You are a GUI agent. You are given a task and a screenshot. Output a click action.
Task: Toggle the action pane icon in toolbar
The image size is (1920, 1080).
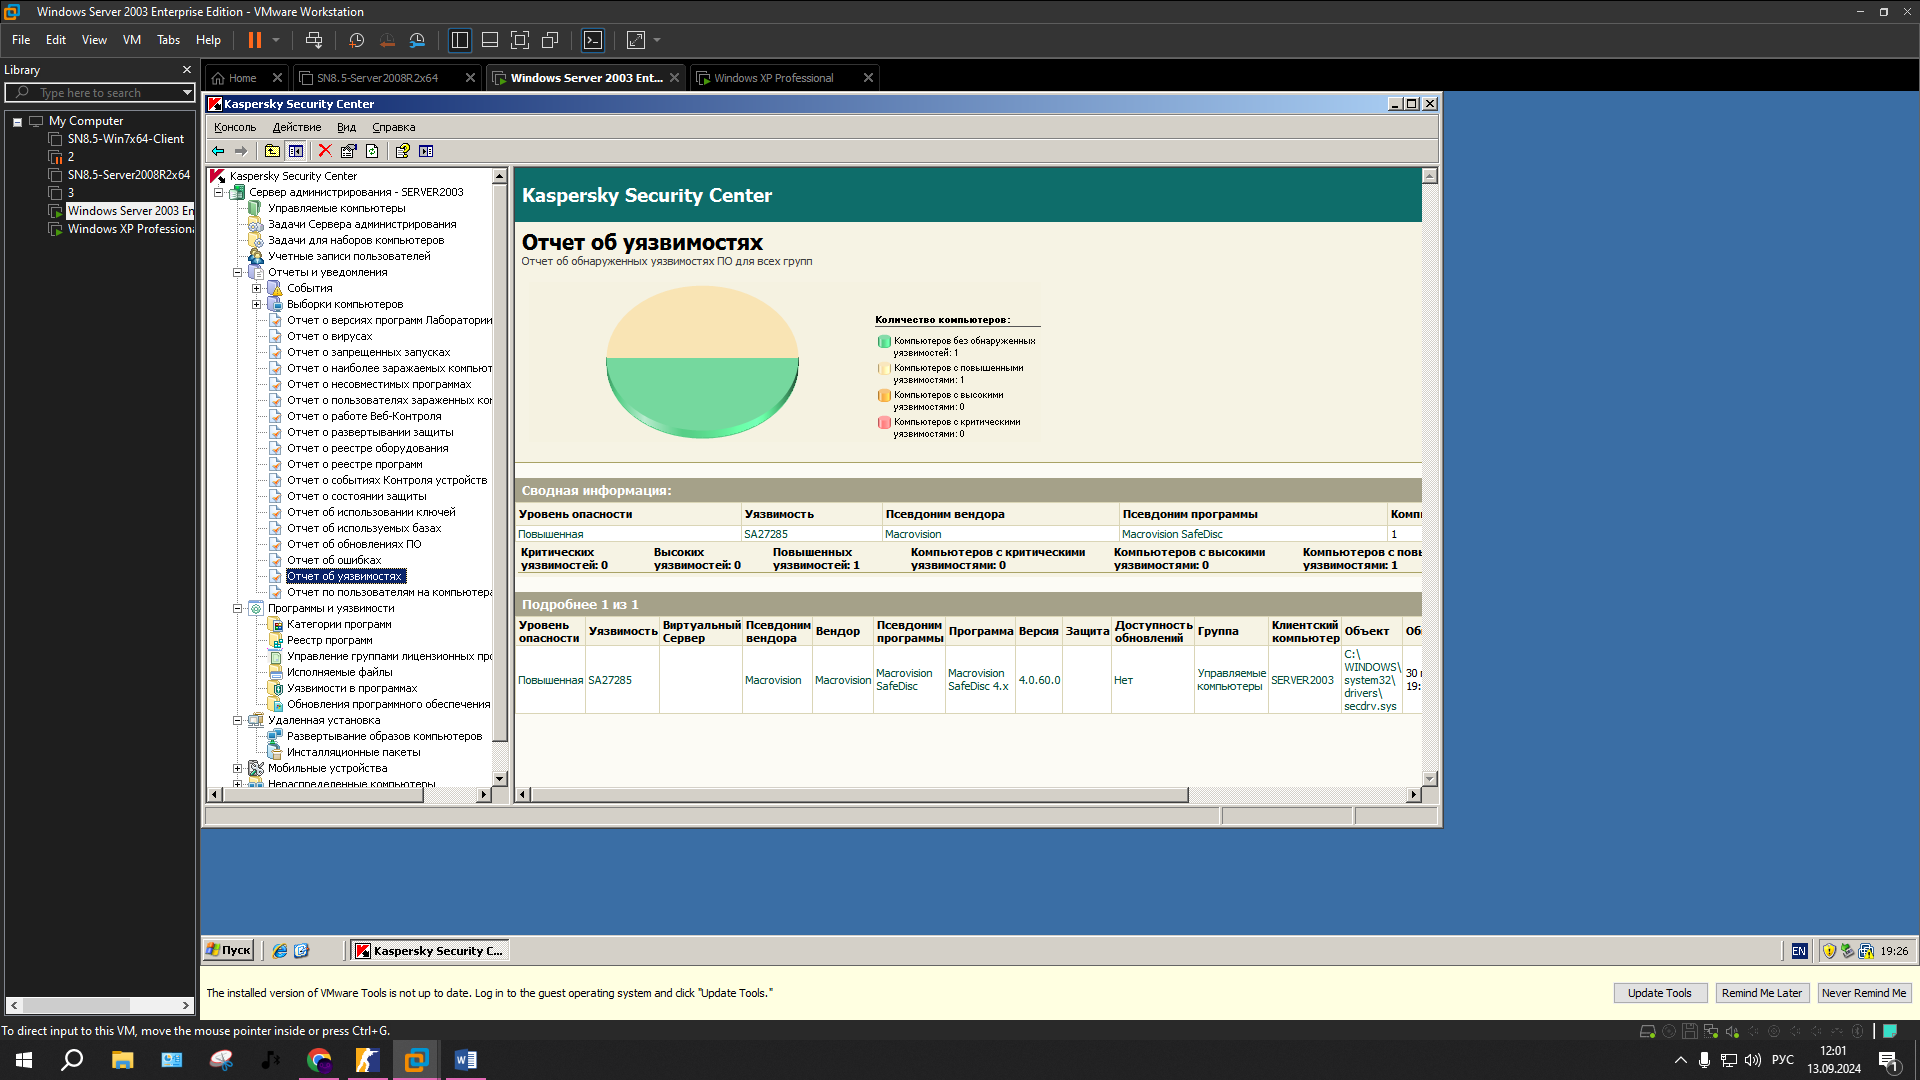426,151
